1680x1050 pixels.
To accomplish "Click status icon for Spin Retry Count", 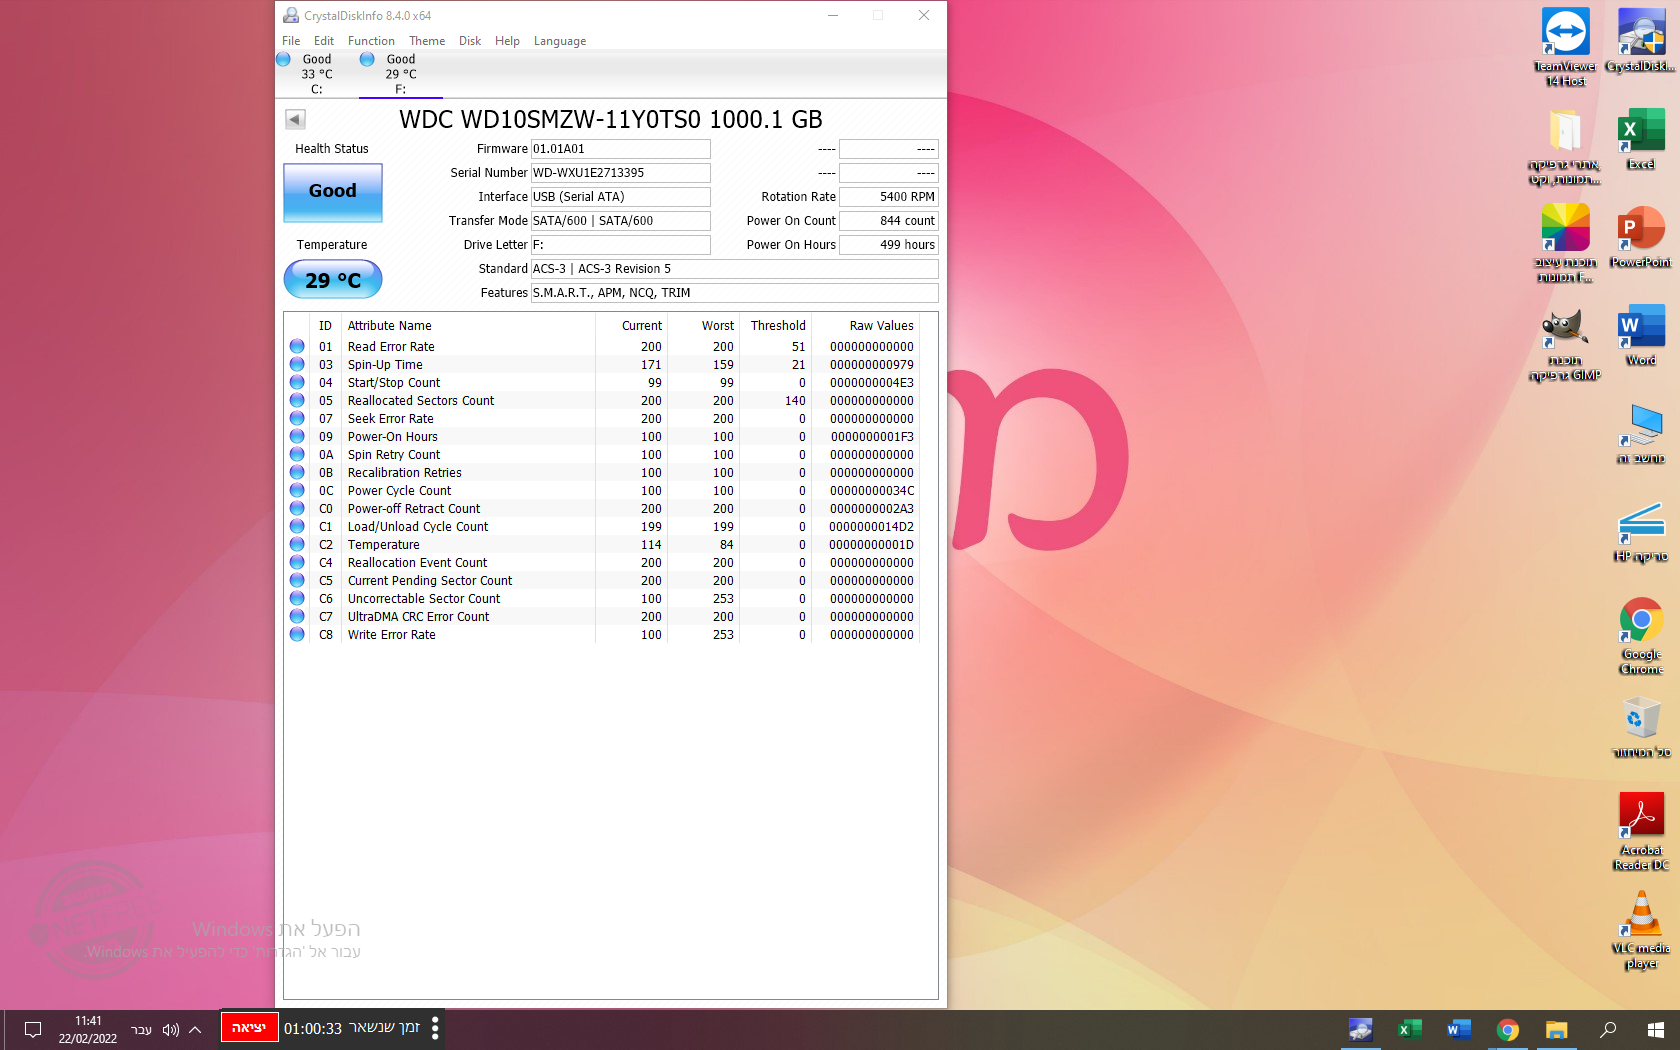I will [x=297, y=455].
